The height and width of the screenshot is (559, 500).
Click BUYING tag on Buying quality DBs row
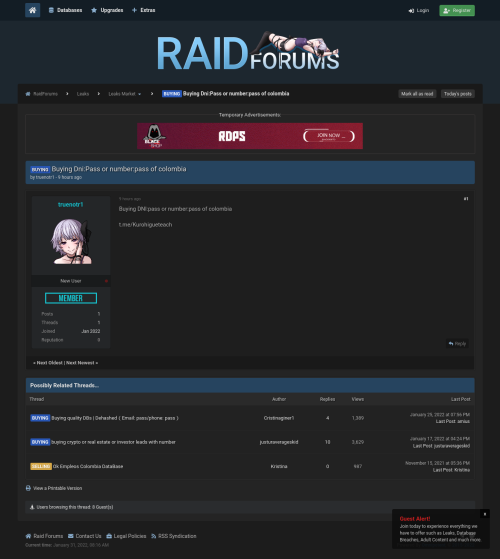coord(40,418)
